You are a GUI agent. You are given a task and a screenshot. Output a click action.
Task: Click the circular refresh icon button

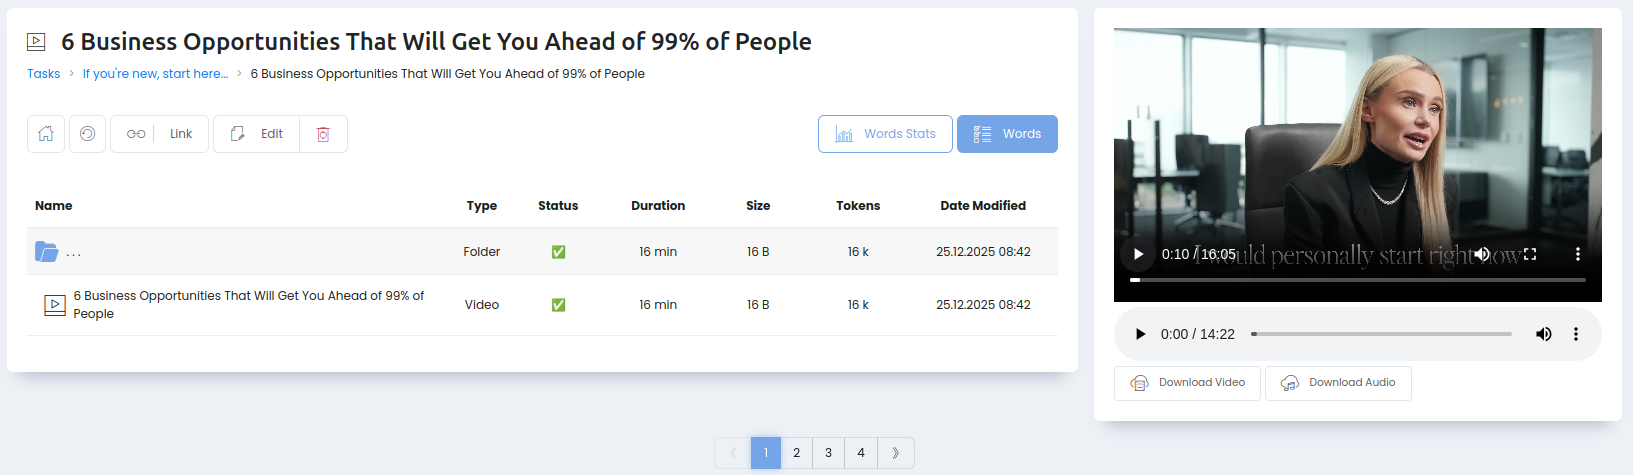pos(88,134)
